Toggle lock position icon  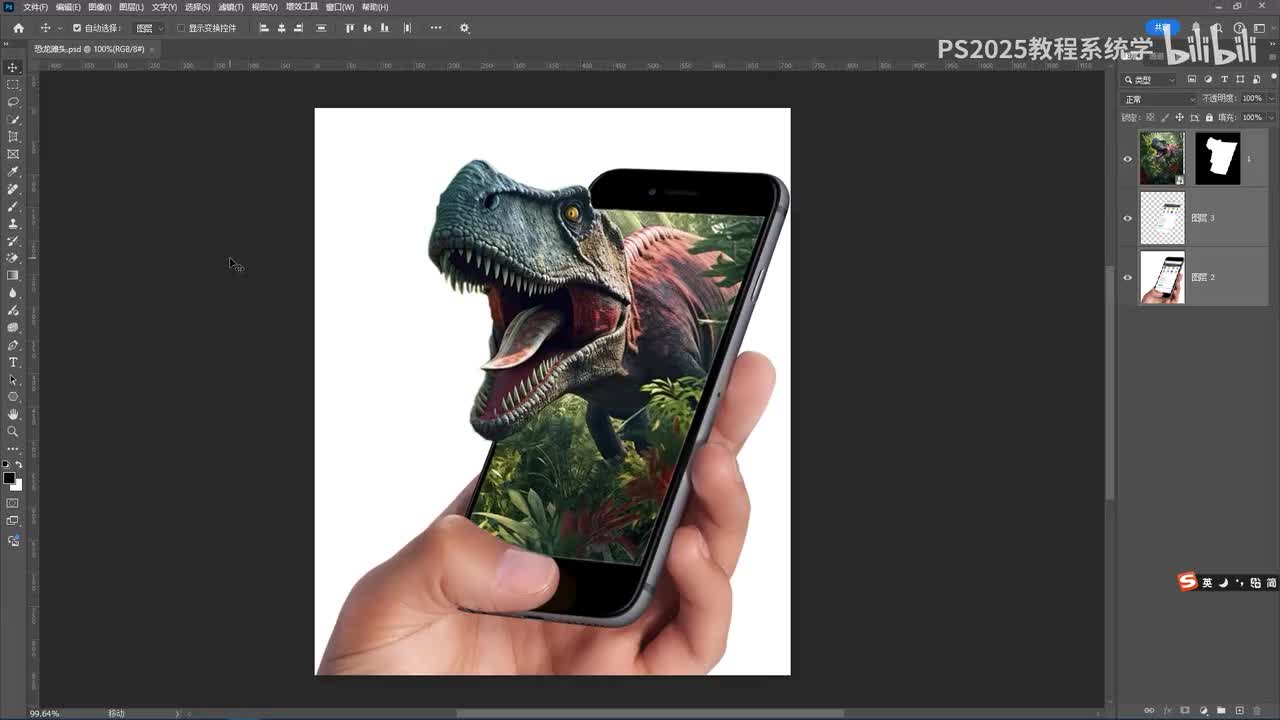click(1179, 117)
